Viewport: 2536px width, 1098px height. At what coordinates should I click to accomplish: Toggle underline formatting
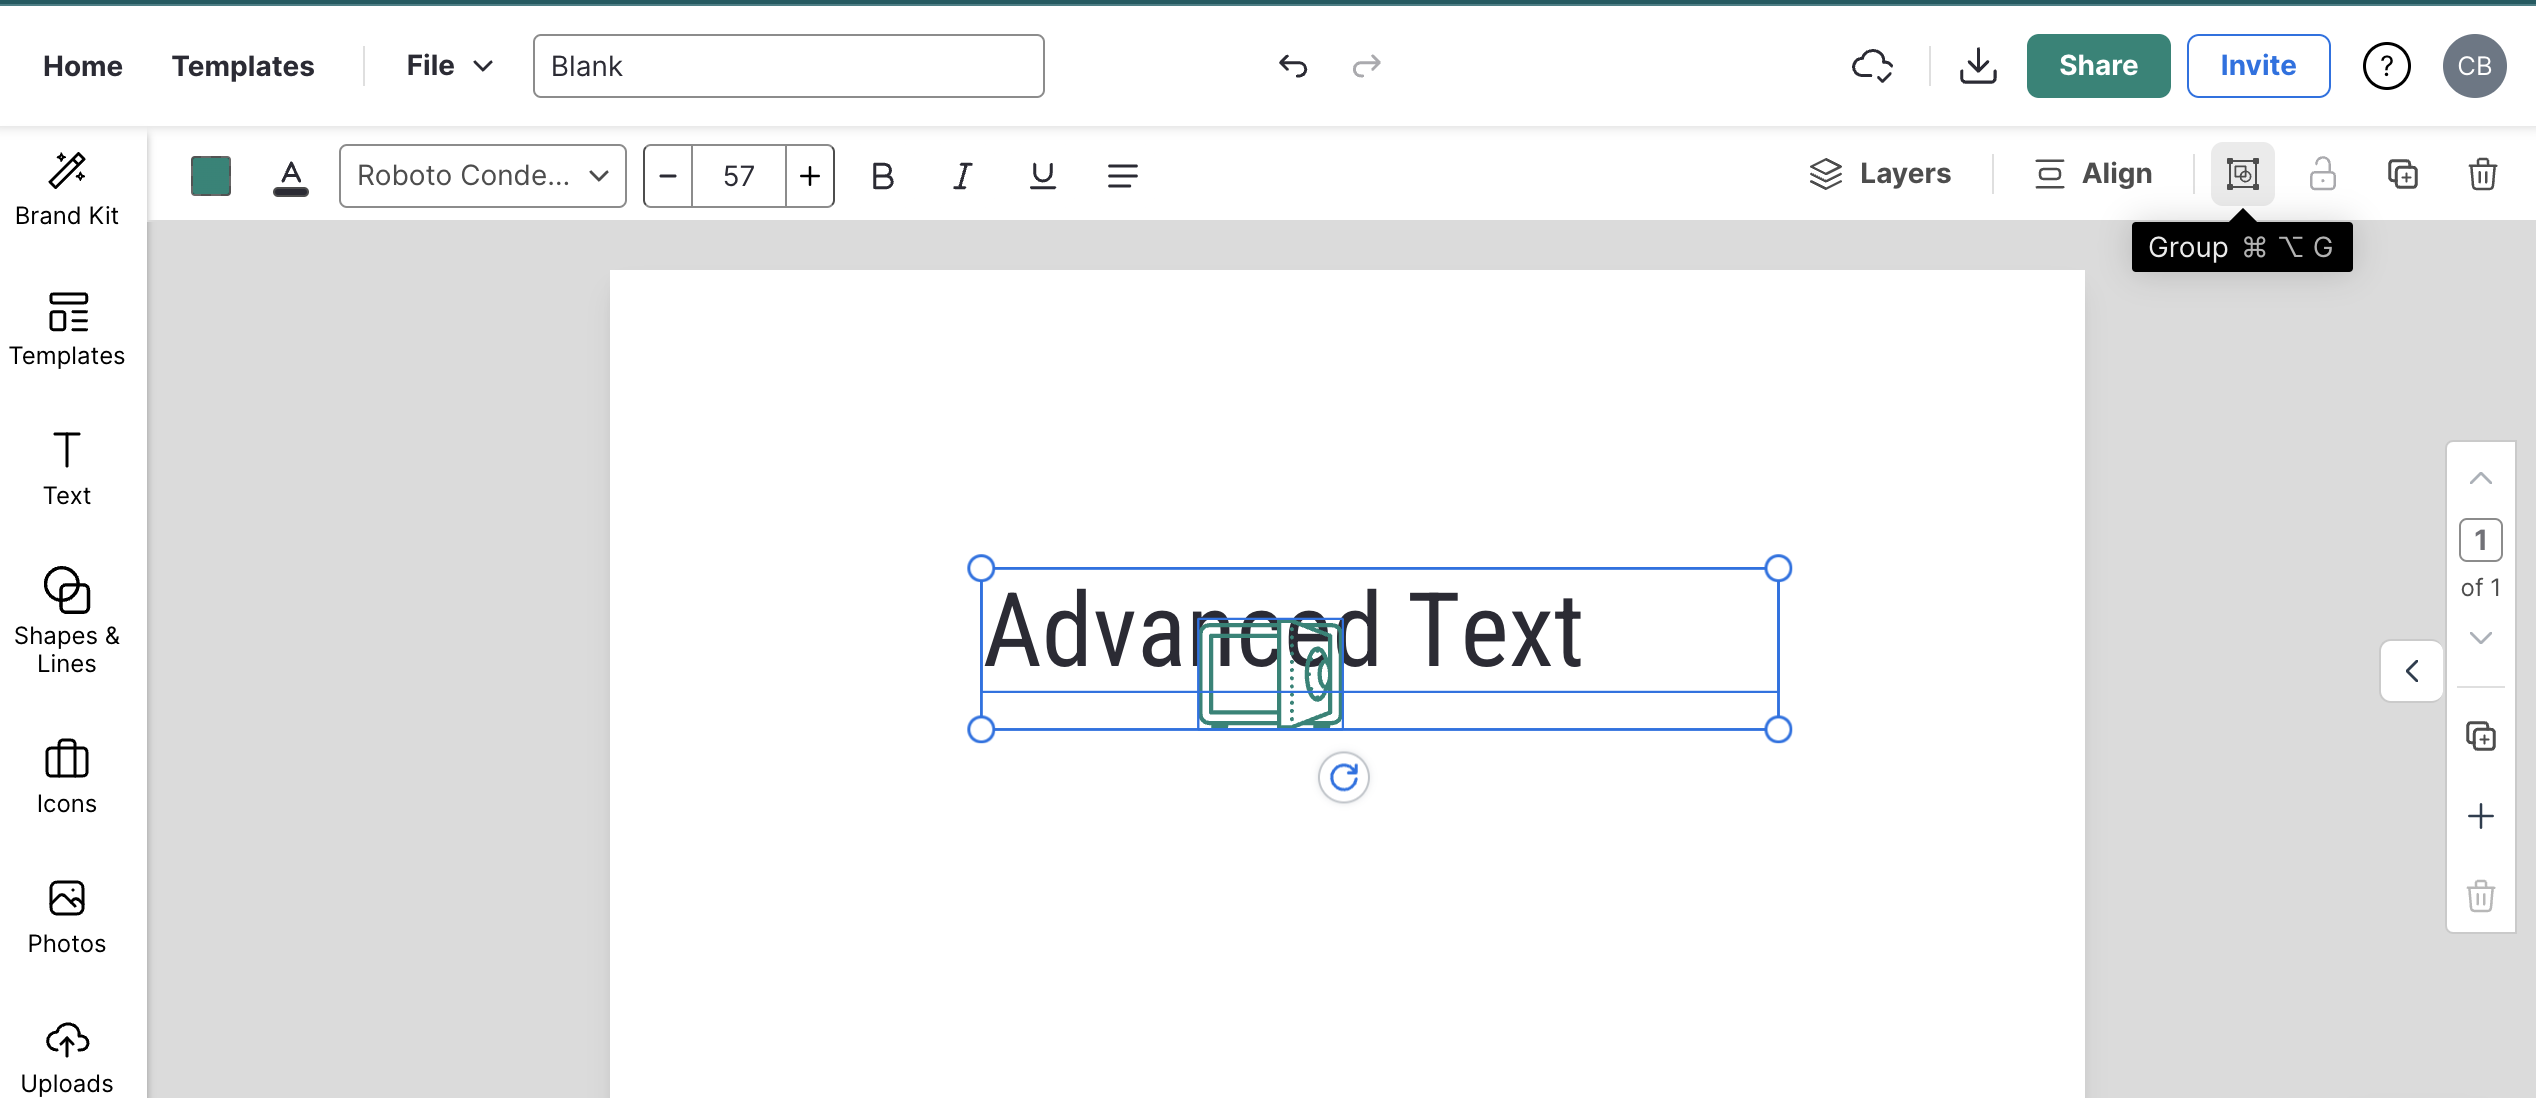(1042, 176)
